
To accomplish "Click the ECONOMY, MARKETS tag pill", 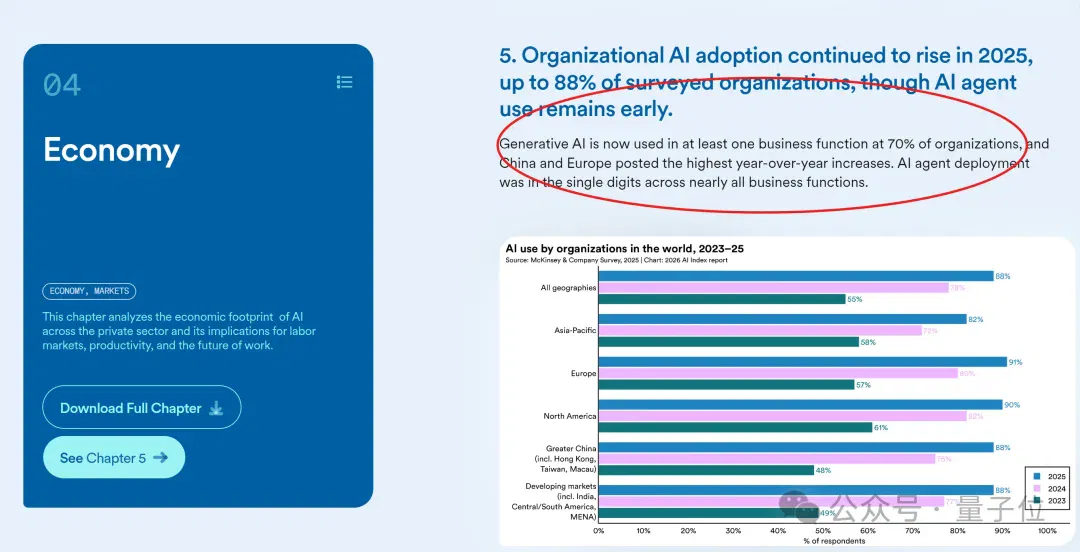I will point(90,291).
